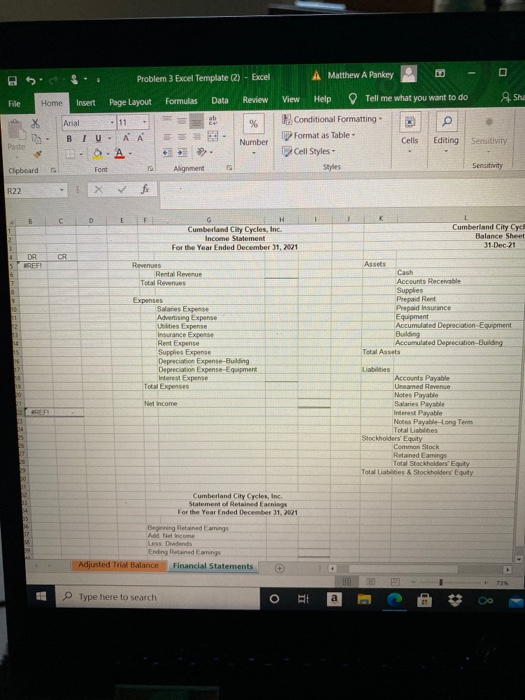
Task: Open the Windows Start menu
Action: tap(41, 596)
